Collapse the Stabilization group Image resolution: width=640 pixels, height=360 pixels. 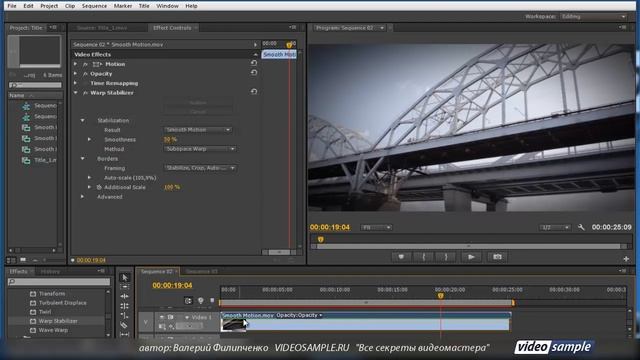(x=82, y=120)
